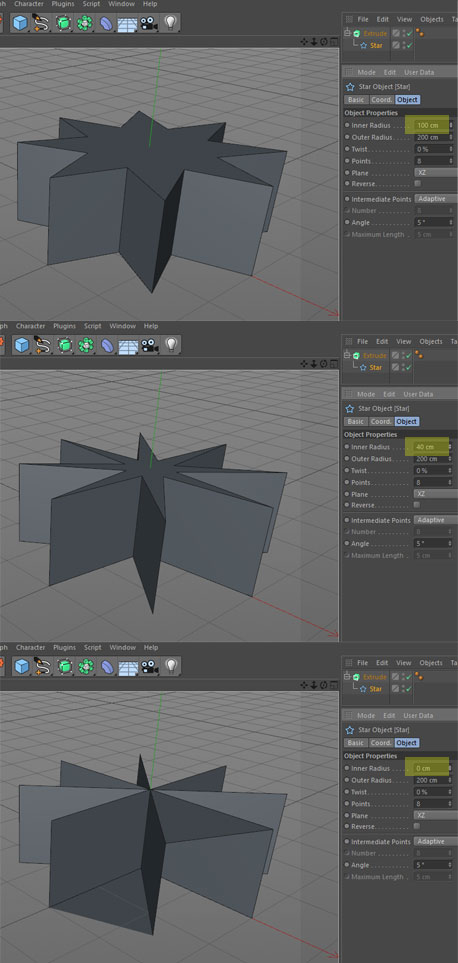Open Plane XZ dropdown in 40 cm panel

point(435,494)
